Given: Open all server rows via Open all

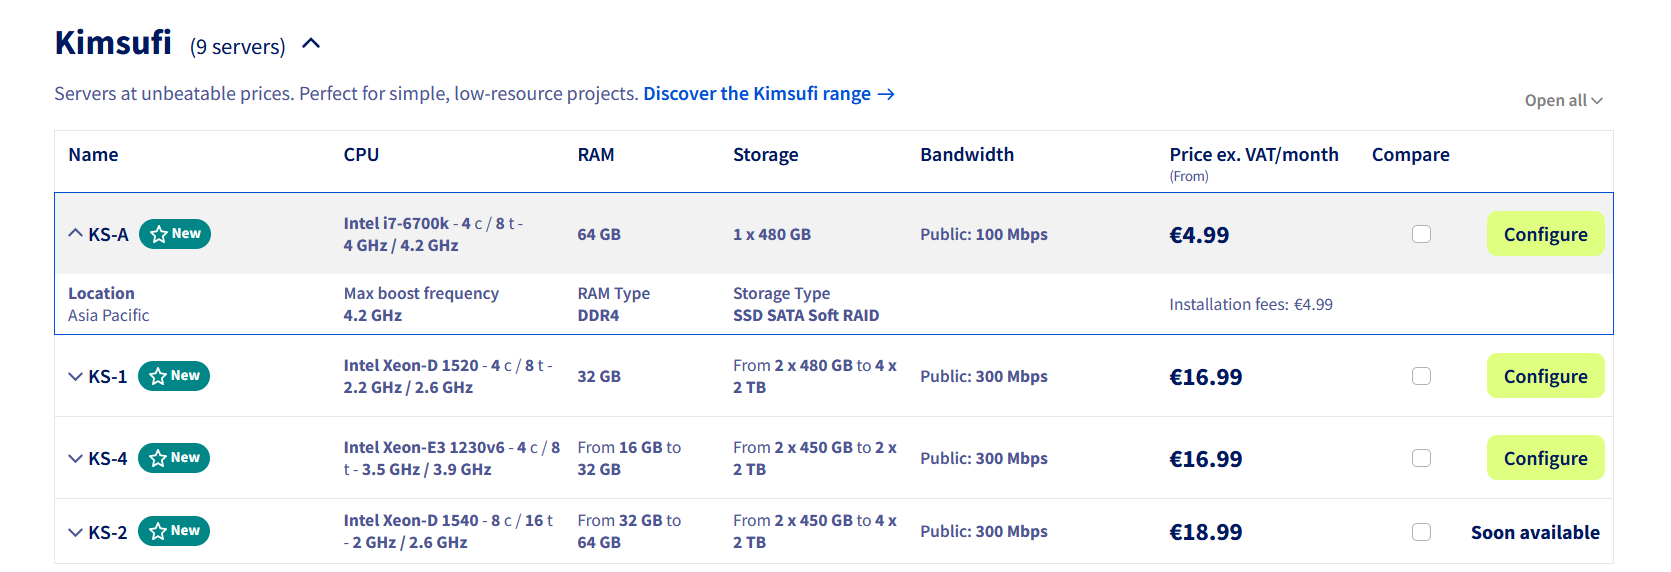Looking at the screenshot, I should click(1563, 101).
